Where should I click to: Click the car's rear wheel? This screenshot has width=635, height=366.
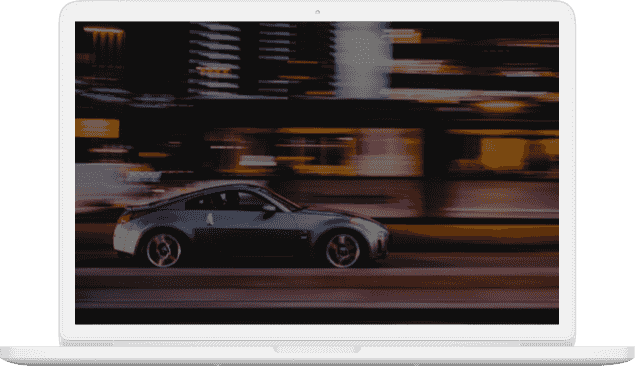click(164, 250)
